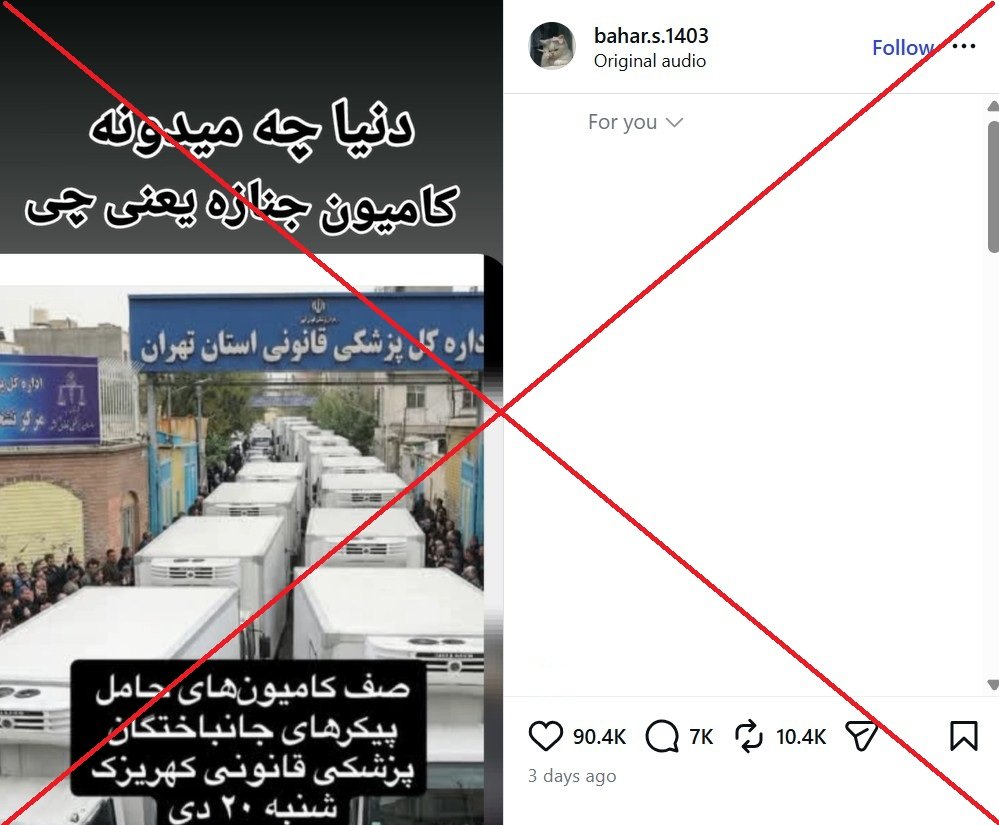
Task: Open the bahar.s.1403 username link
Action: (650, 36)
